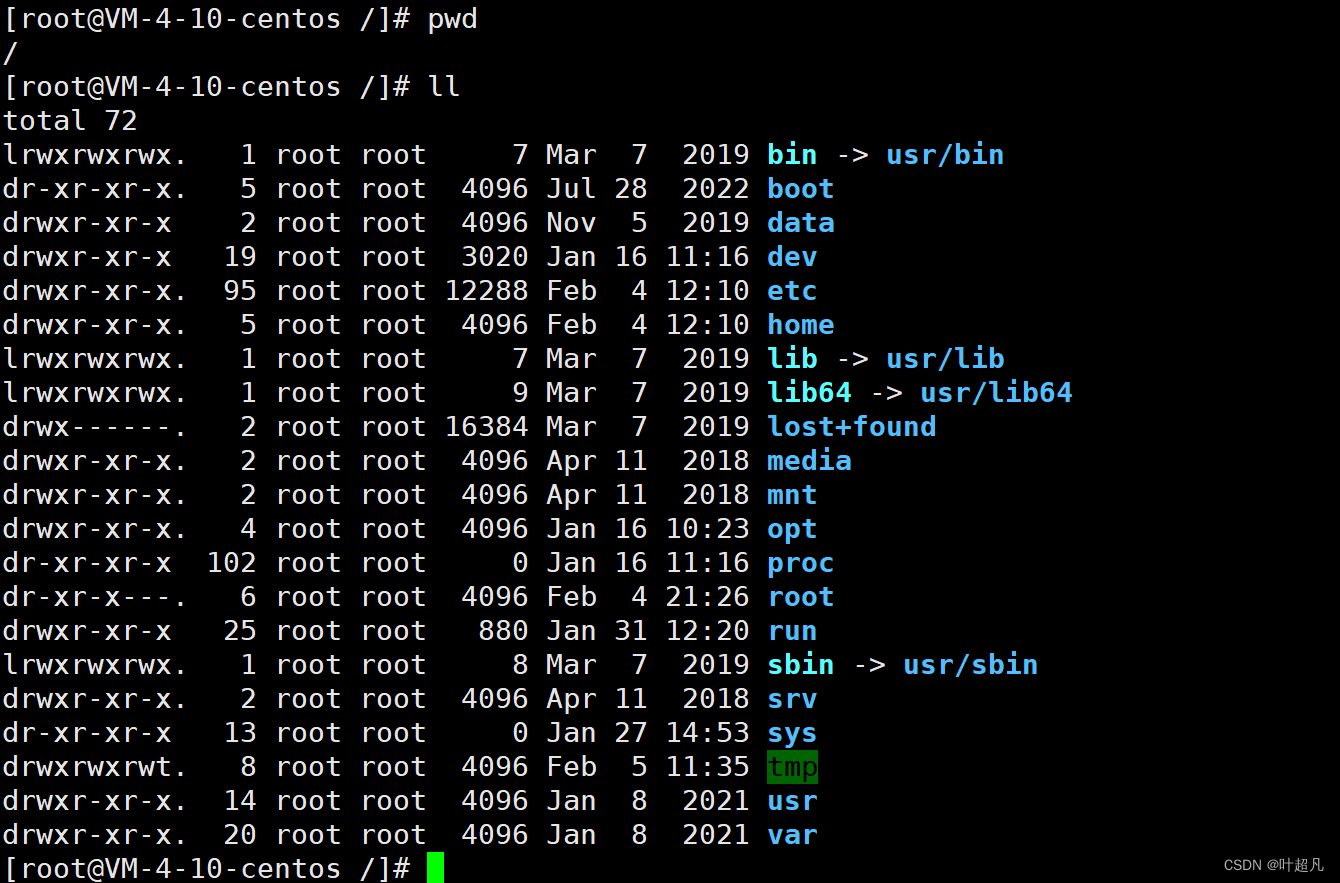Click the lost+found directory name
This screenshot has width=1340, height=883.
(851, 427)
